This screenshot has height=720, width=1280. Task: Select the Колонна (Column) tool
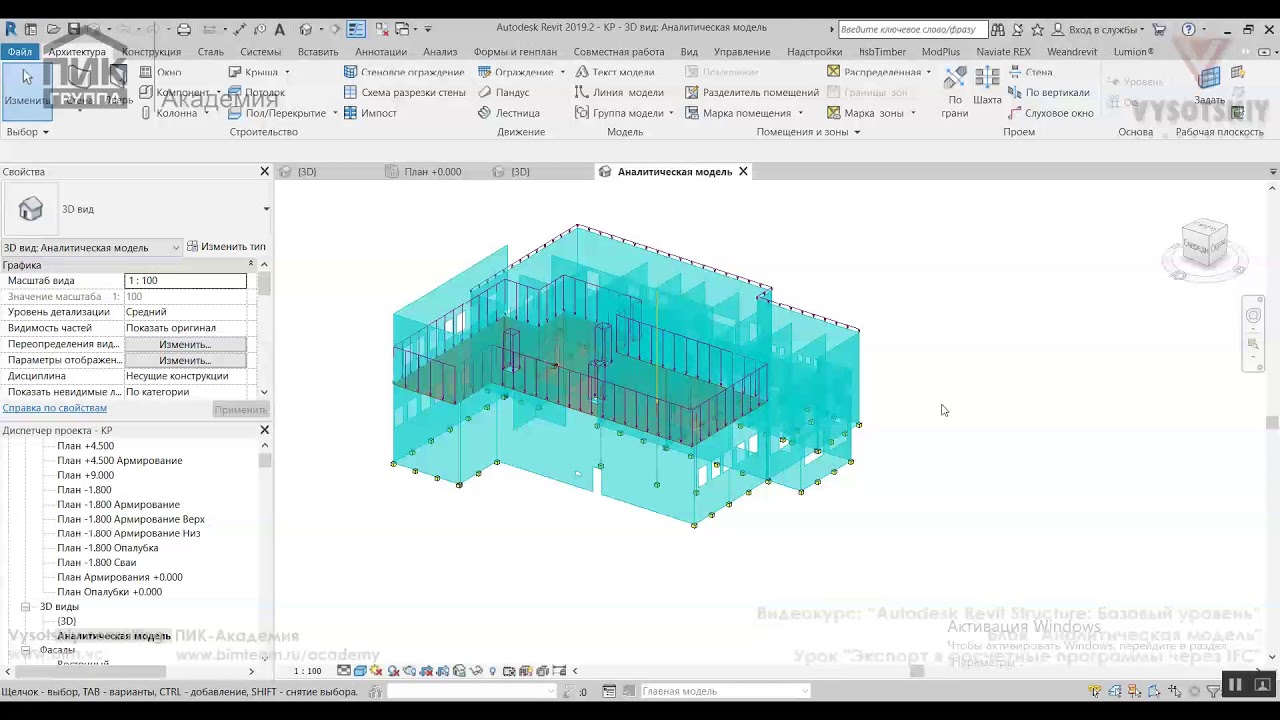click(x=168, y=113)
